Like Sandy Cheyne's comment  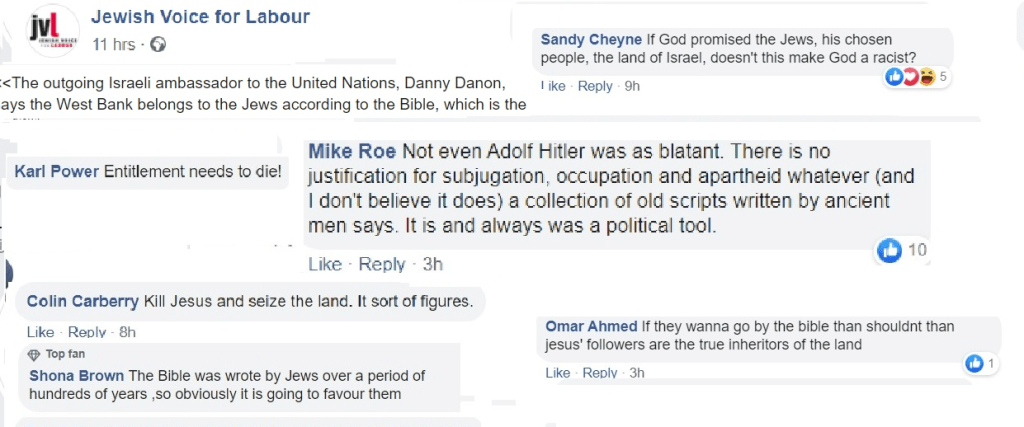pos(553,86)
